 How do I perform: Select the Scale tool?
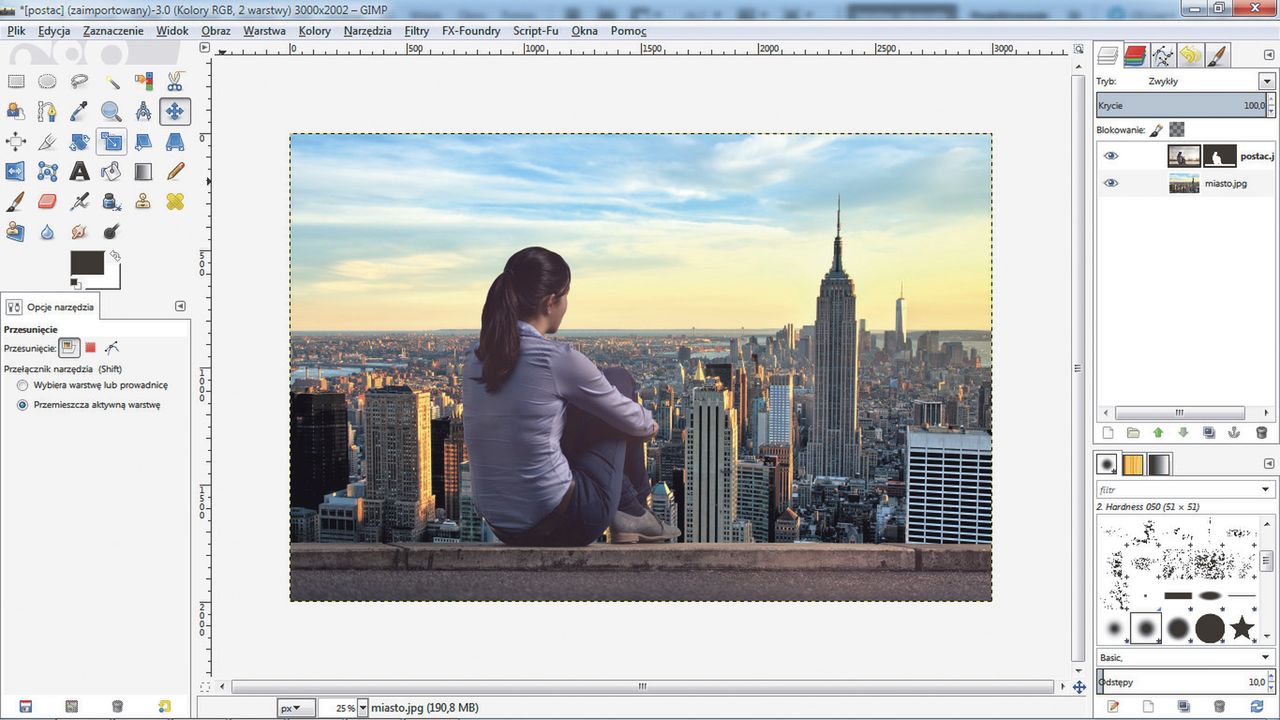[x=111, y=142]
